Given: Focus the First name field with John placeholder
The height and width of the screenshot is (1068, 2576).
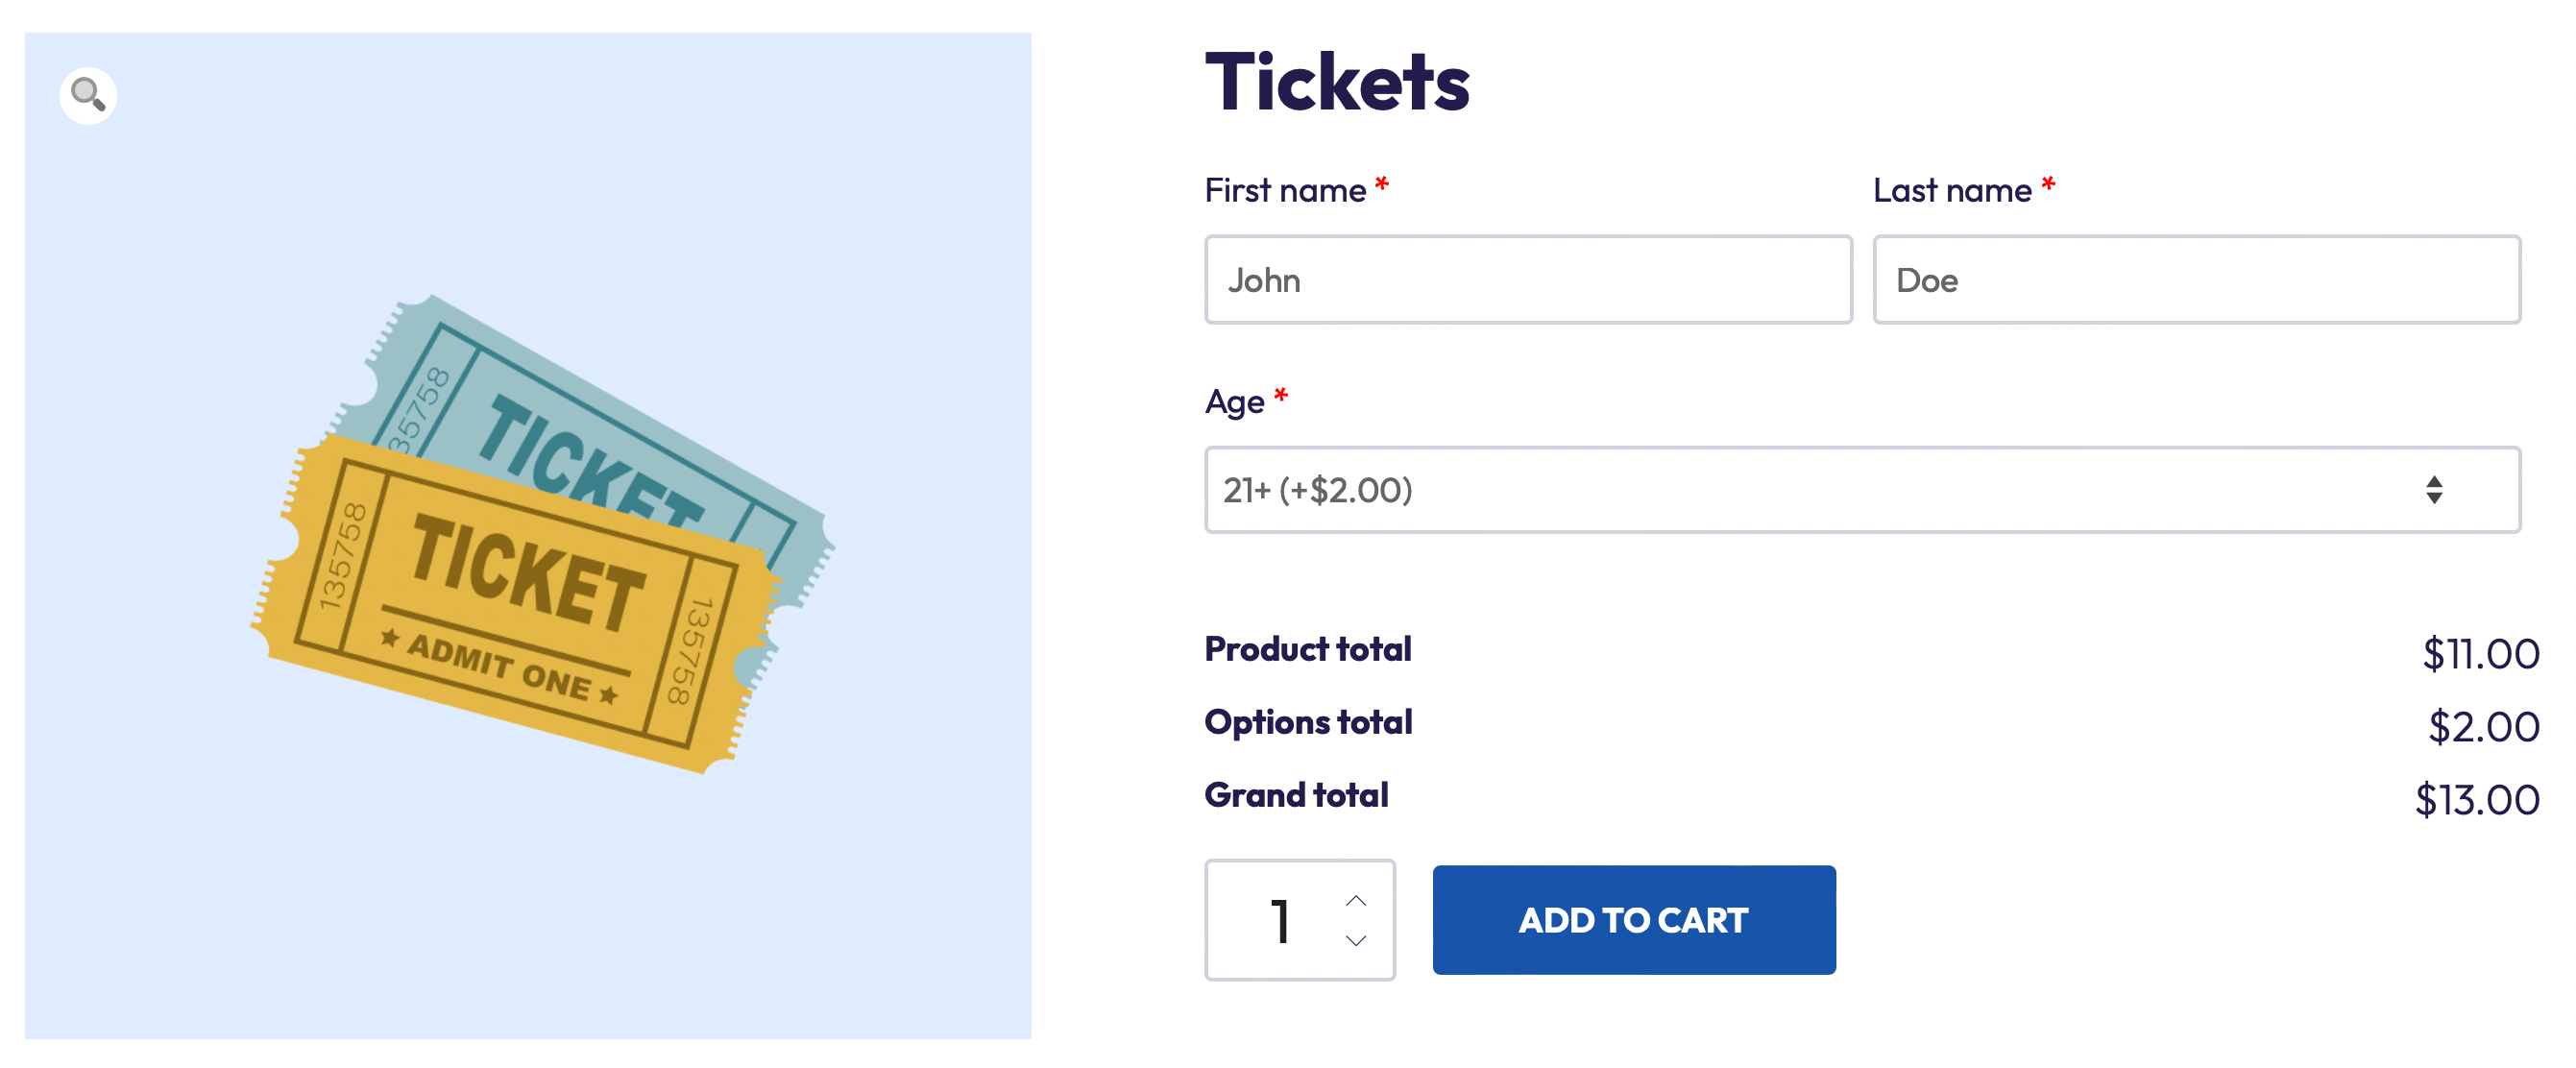Looking at the screenshot, I should (x=1527, y=280).
